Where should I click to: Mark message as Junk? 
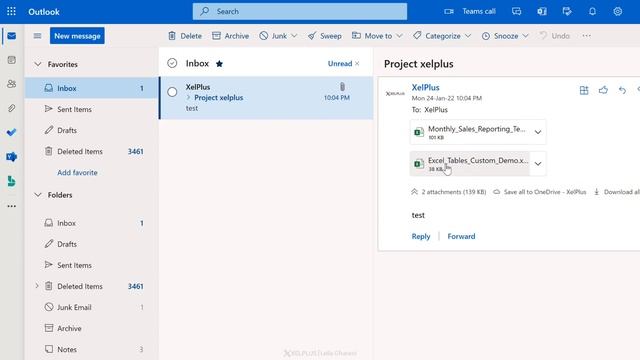click(x=273, y=36)
